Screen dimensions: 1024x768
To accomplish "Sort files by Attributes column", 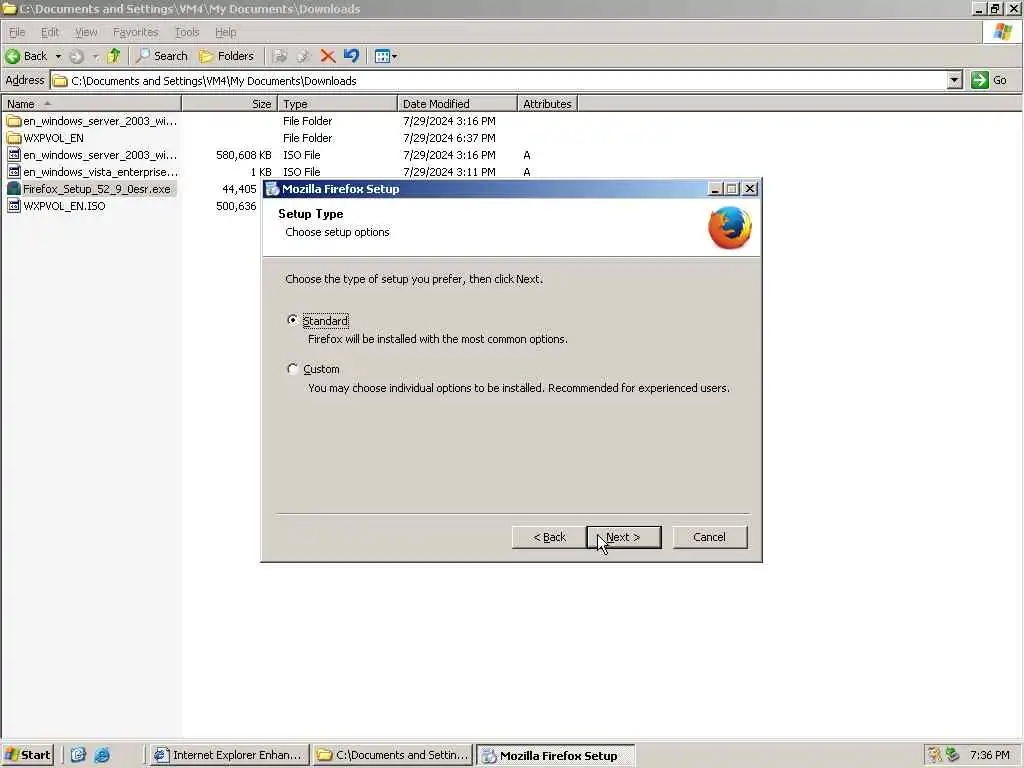I will [547, 104].
